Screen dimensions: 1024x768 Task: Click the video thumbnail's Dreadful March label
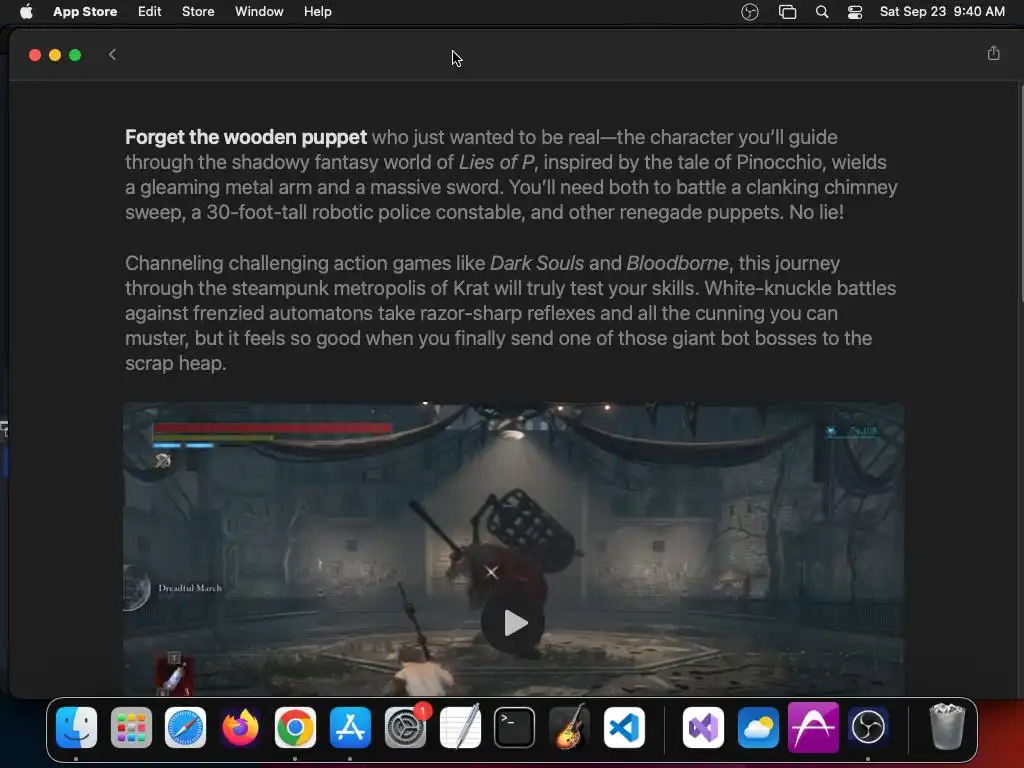click(190, 588)
